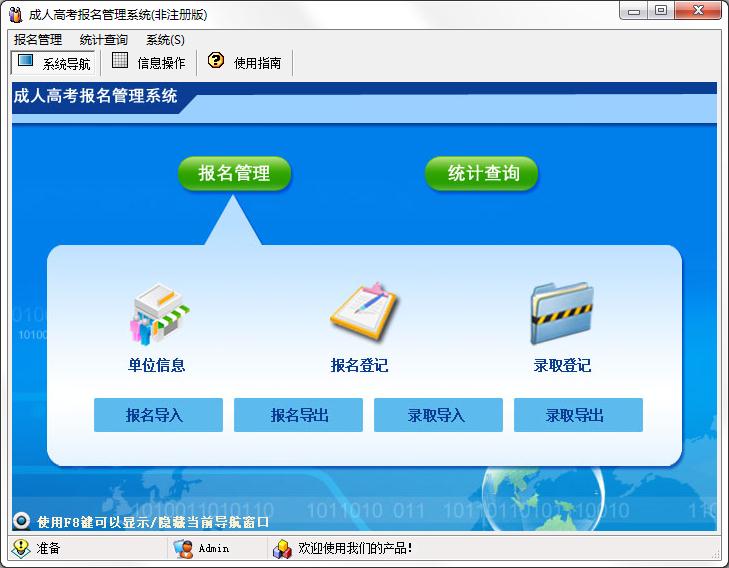
Task: Click the 成人高考报名管理系统 banner heading
Action: point(95,96)
